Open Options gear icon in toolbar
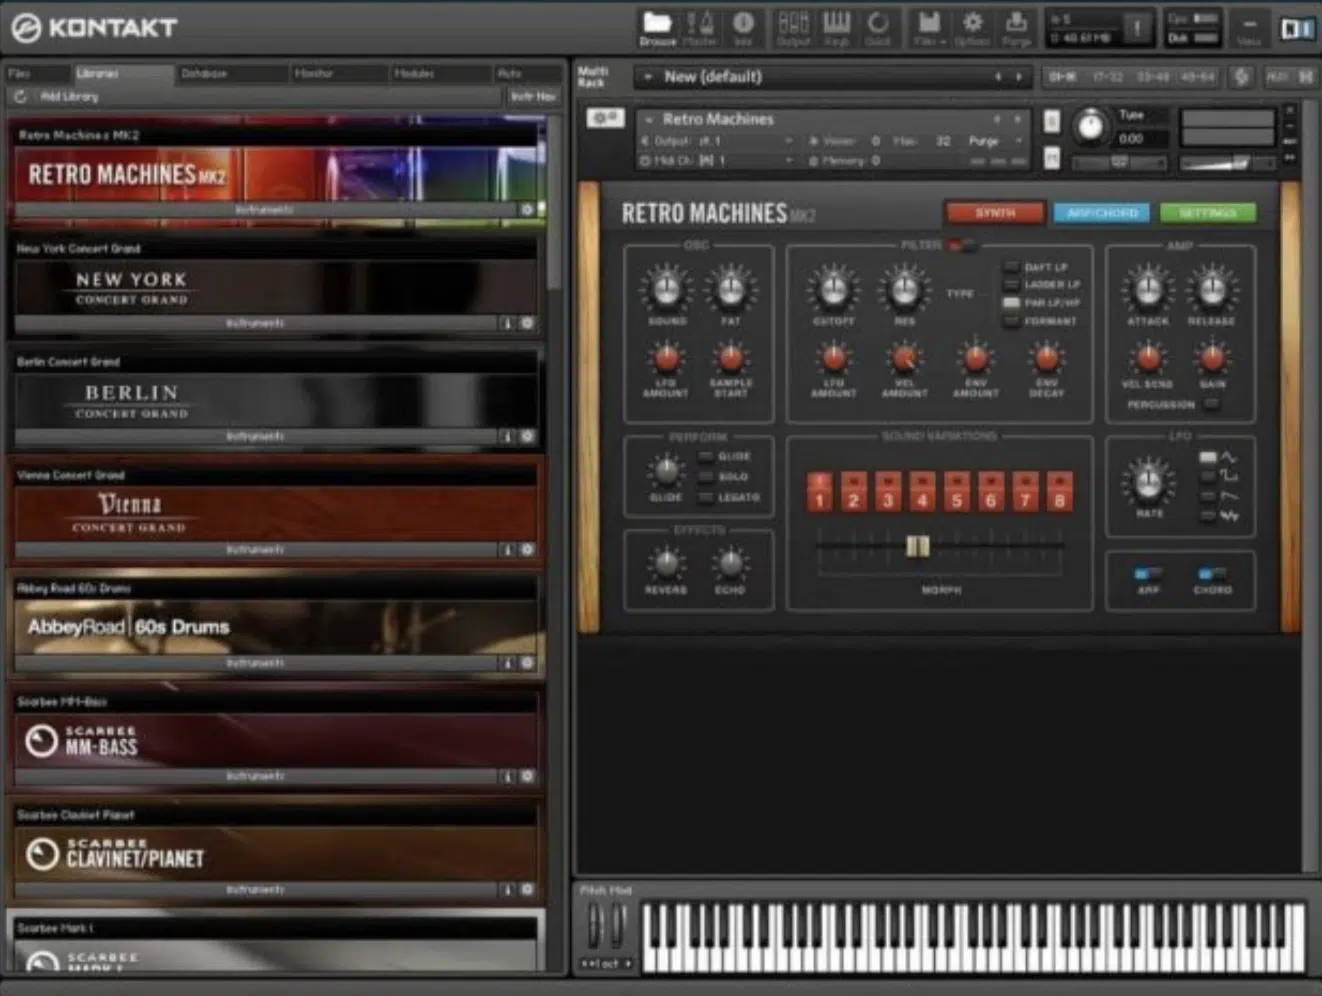Viewport: 1322px width, 996px height. click(972, 28)
